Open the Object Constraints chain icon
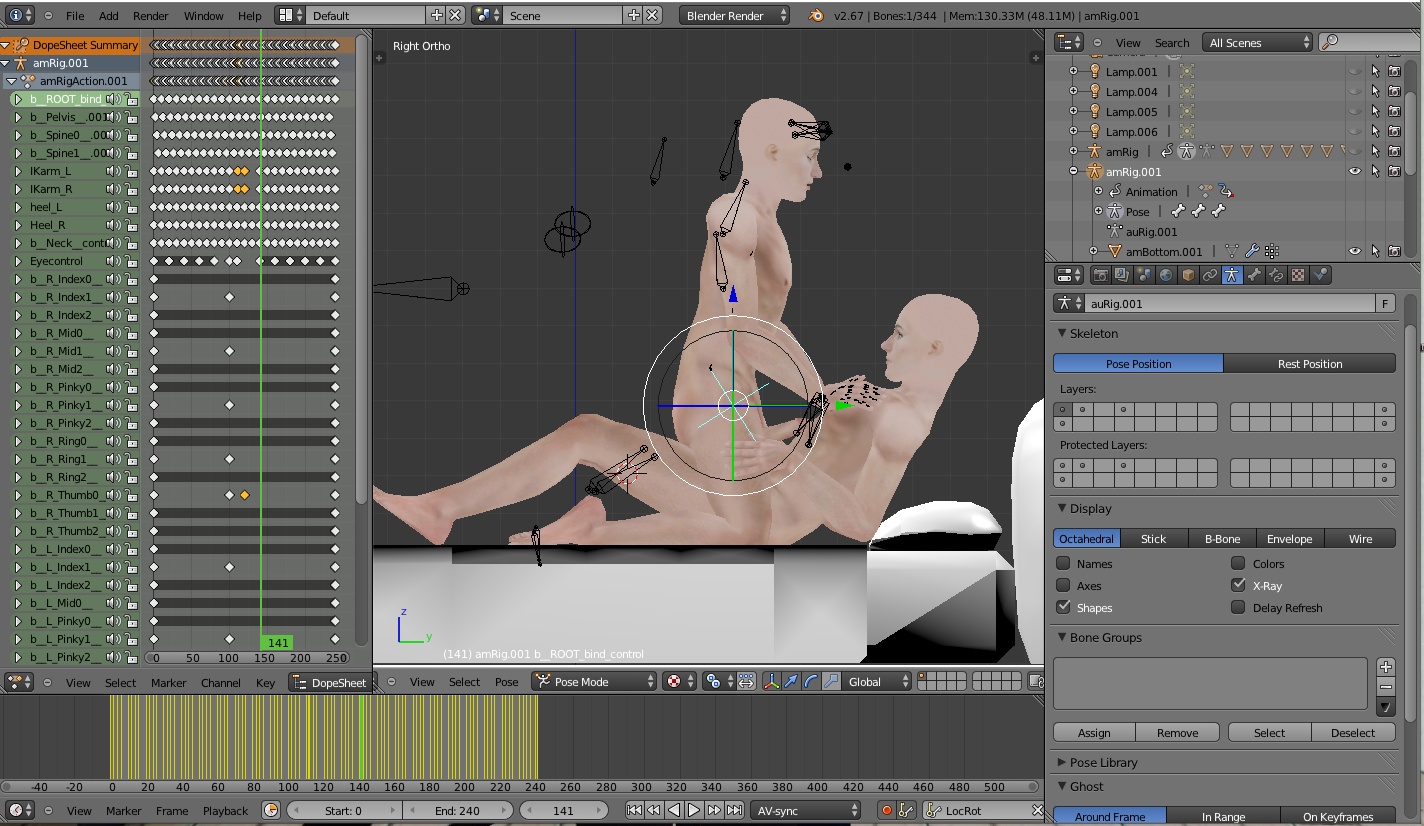1424x826 pixels. (x=1211, y=275)
